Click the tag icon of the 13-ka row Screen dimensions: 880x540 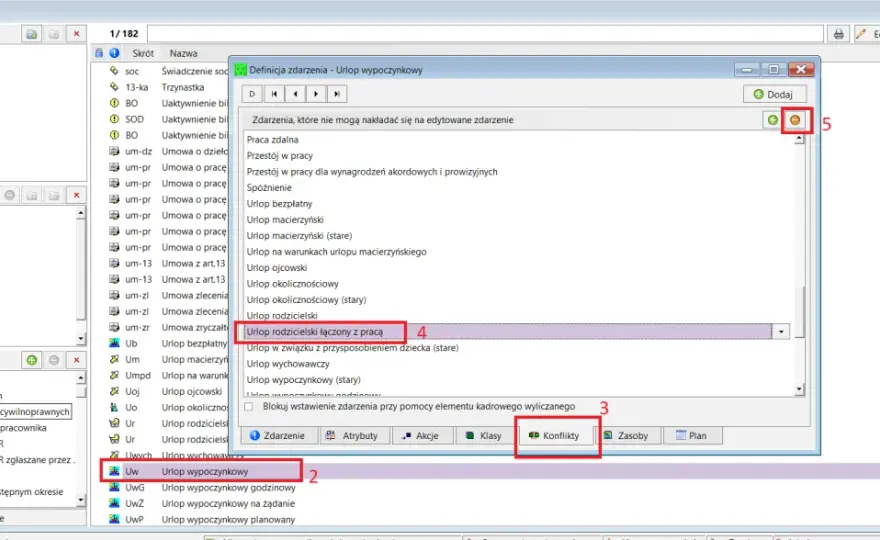pyautogui.click(x=114, y=87)
